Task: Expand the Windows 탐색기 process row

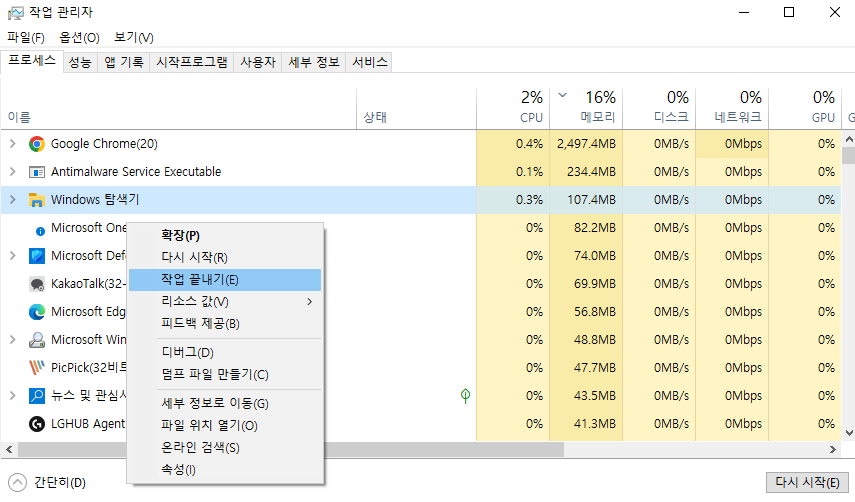Action: (13, 199)
